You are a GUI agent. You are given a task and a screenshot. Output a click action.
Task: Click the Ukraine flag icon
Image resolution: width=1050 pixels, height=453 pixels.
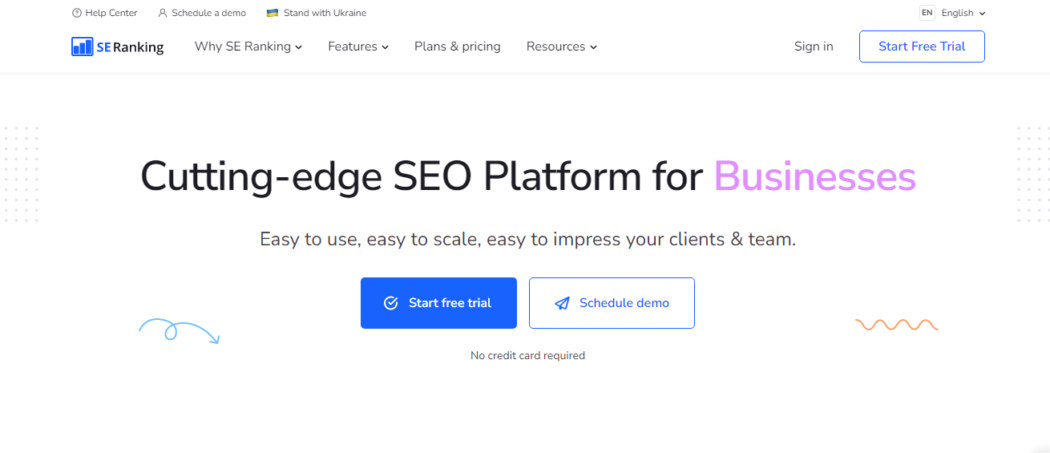(273, 13)
